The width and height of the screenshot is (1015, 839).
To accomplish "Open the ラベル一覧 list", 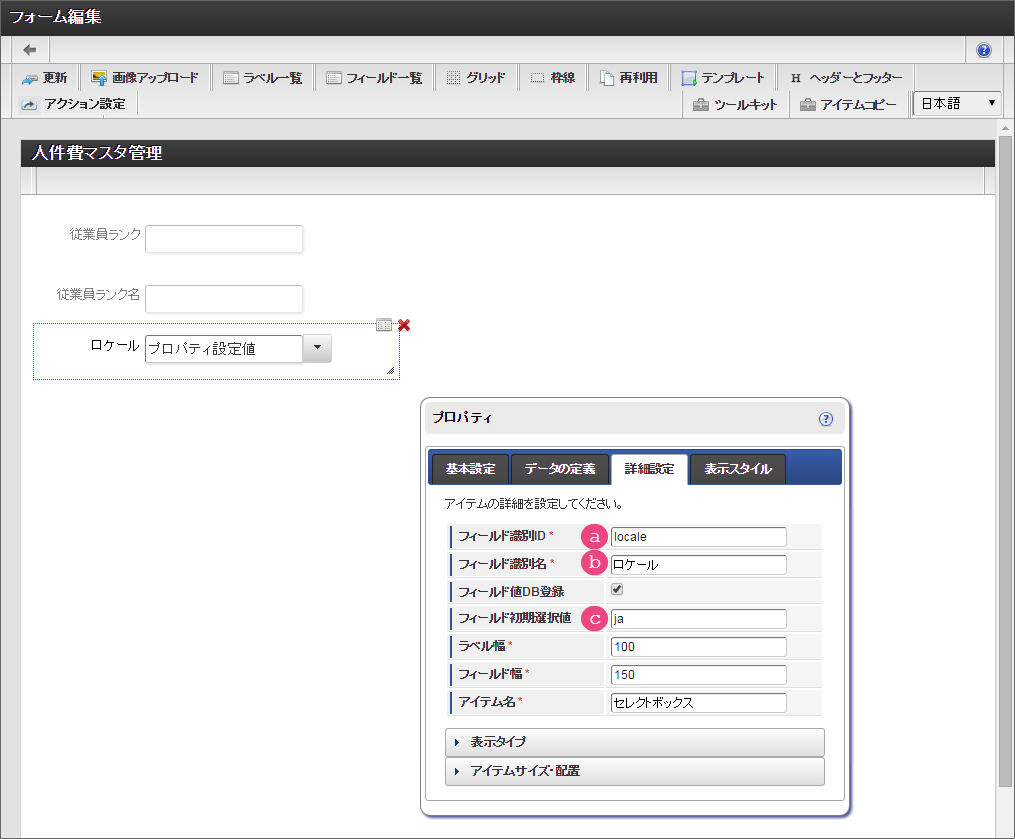I will (x=263, y=78).
